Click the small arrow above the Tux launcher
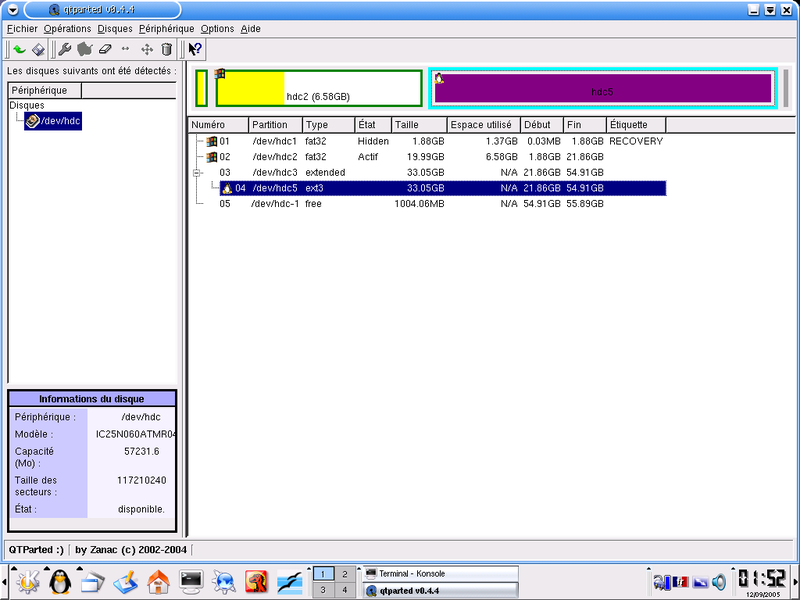The width and height of the screenshot is (800, 600). (46, 568)
